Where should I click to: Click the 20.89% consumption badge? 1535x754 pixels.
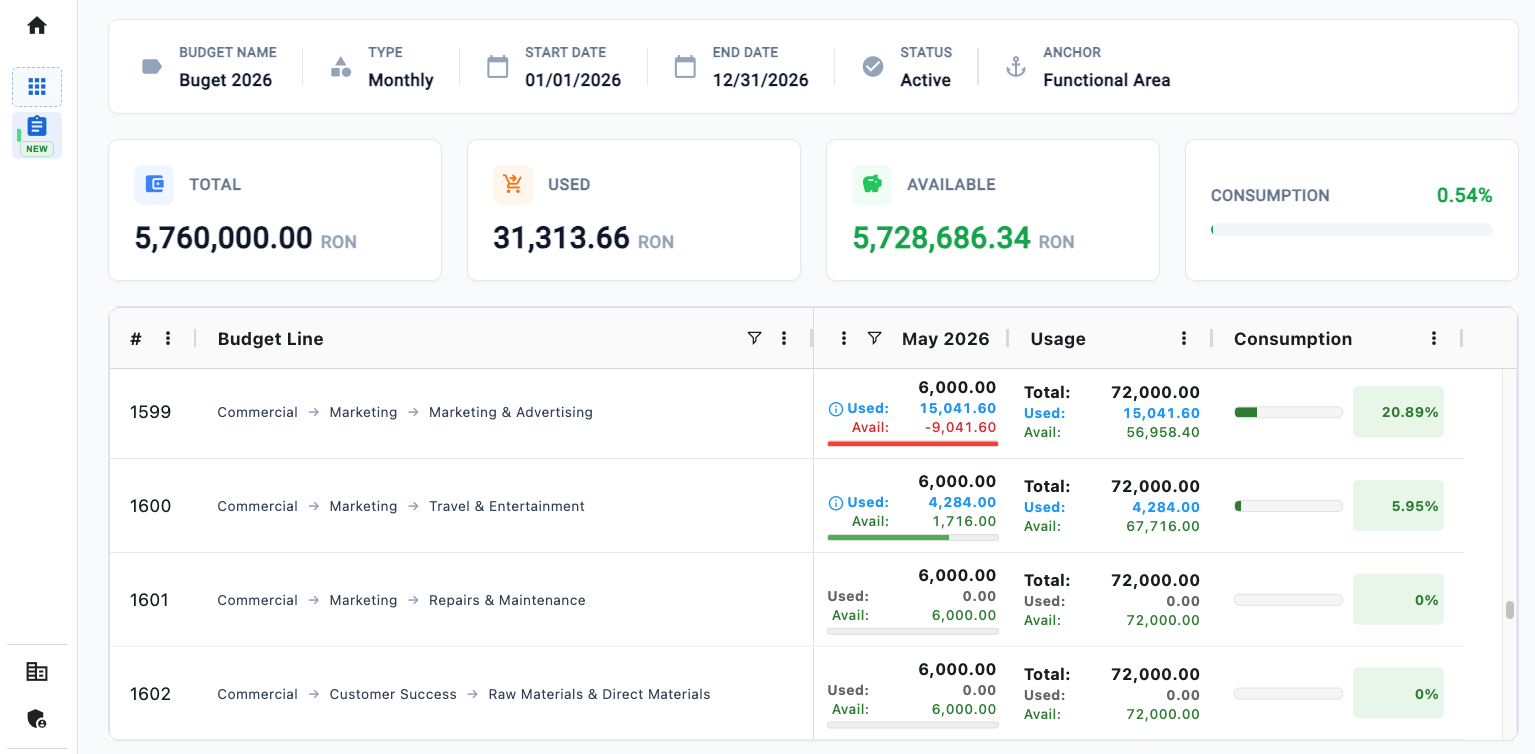1398,412
